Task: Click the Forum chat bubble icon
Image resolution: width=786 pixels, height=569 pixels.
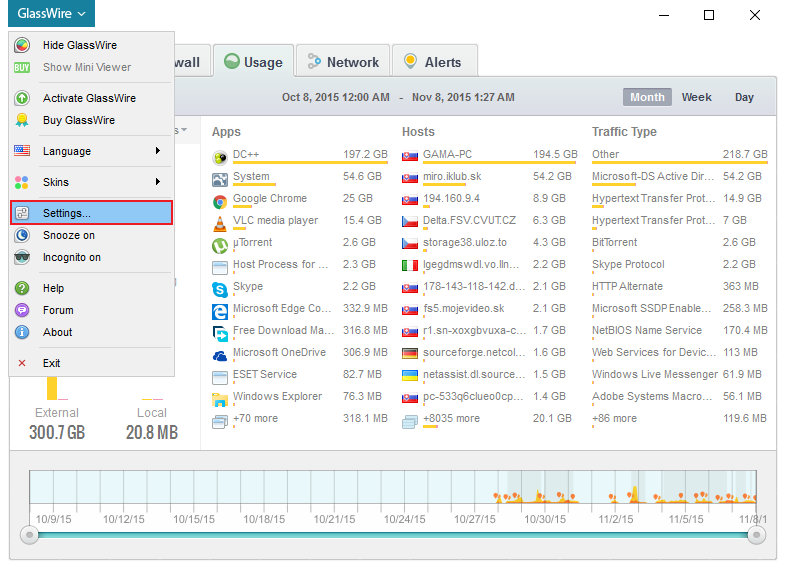Action: 22,310
